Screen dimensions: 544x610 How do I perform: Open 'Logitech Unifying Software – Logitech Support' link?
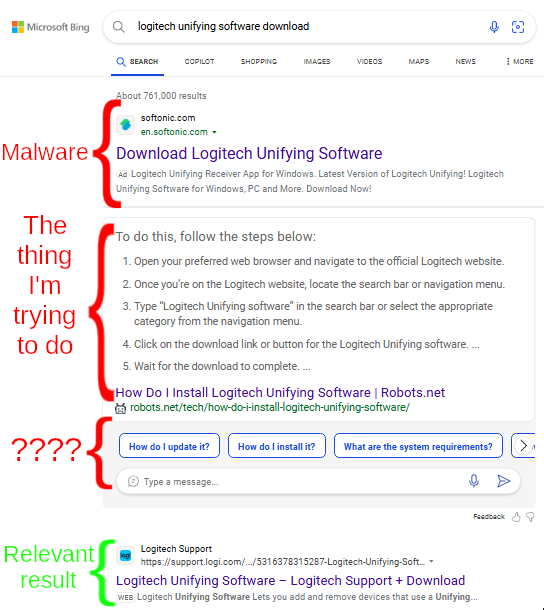tap(290, 580)
